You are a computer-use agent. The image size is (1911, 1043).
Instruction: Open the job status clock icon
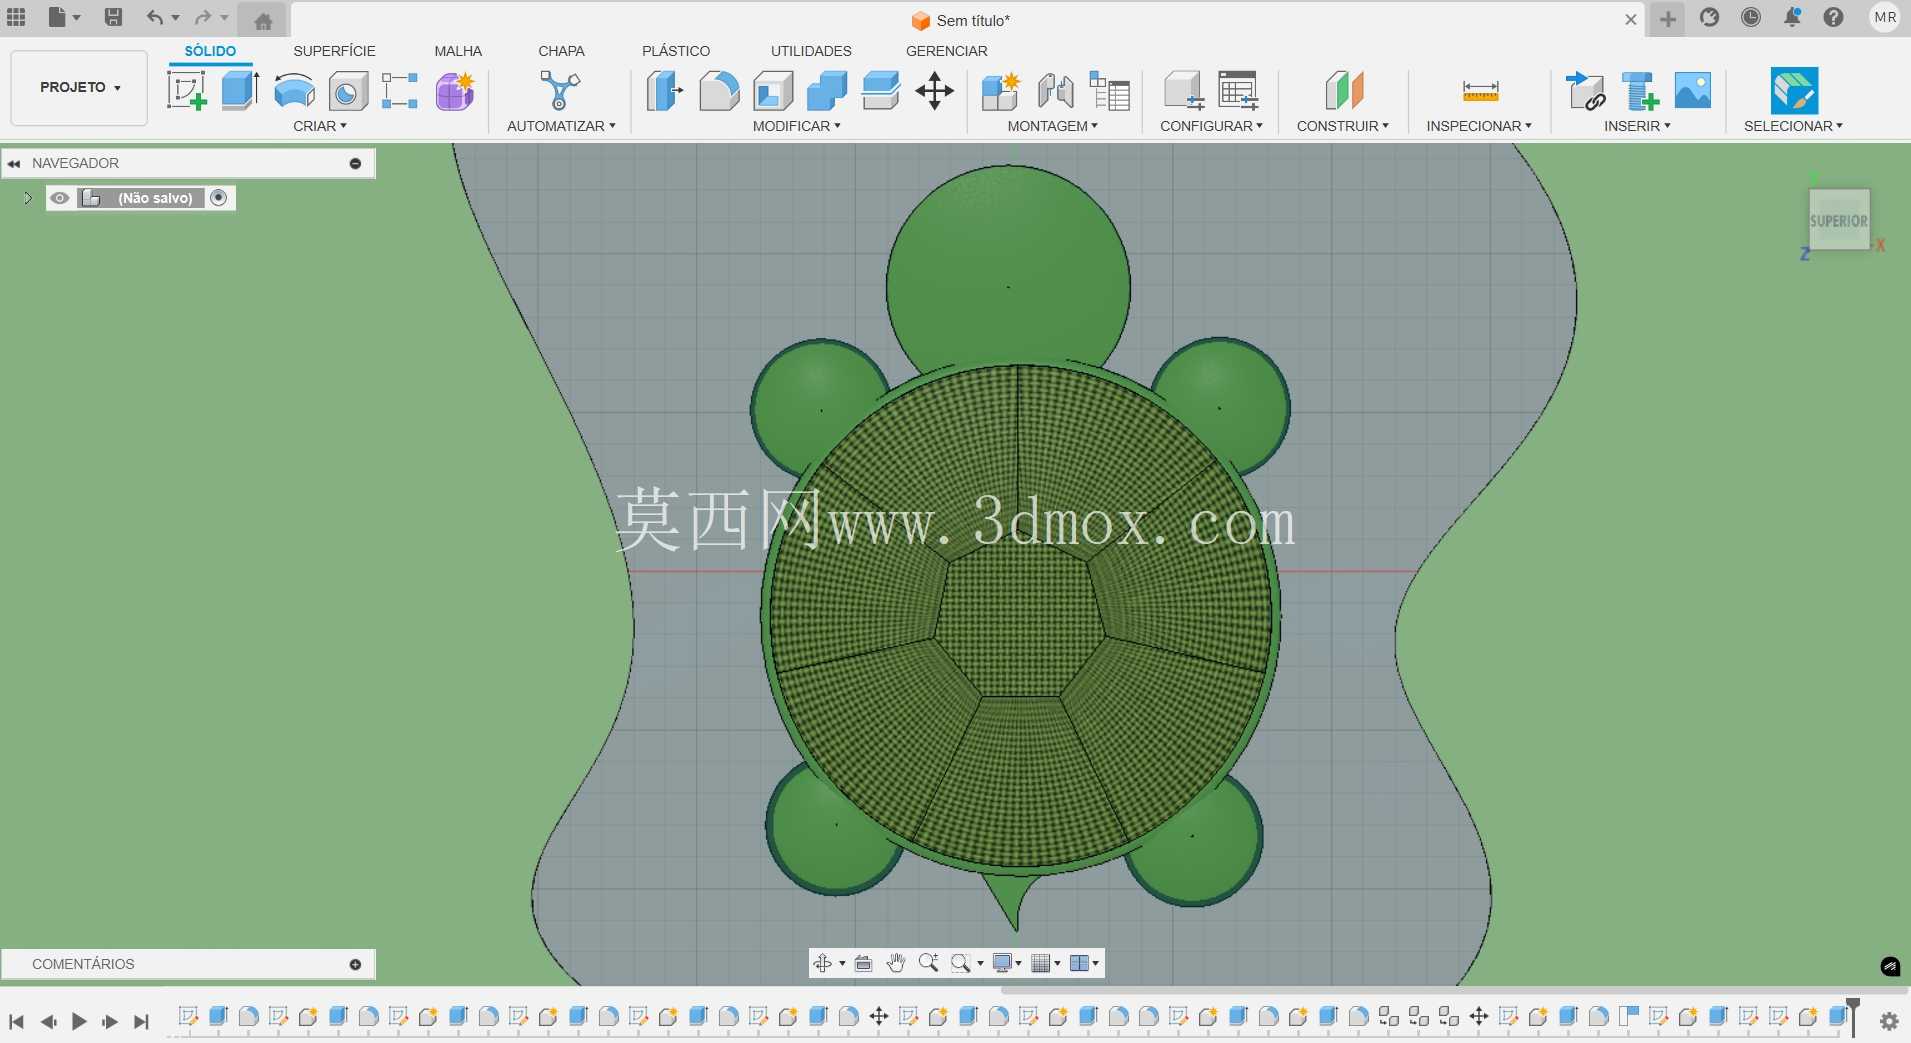1750,18
